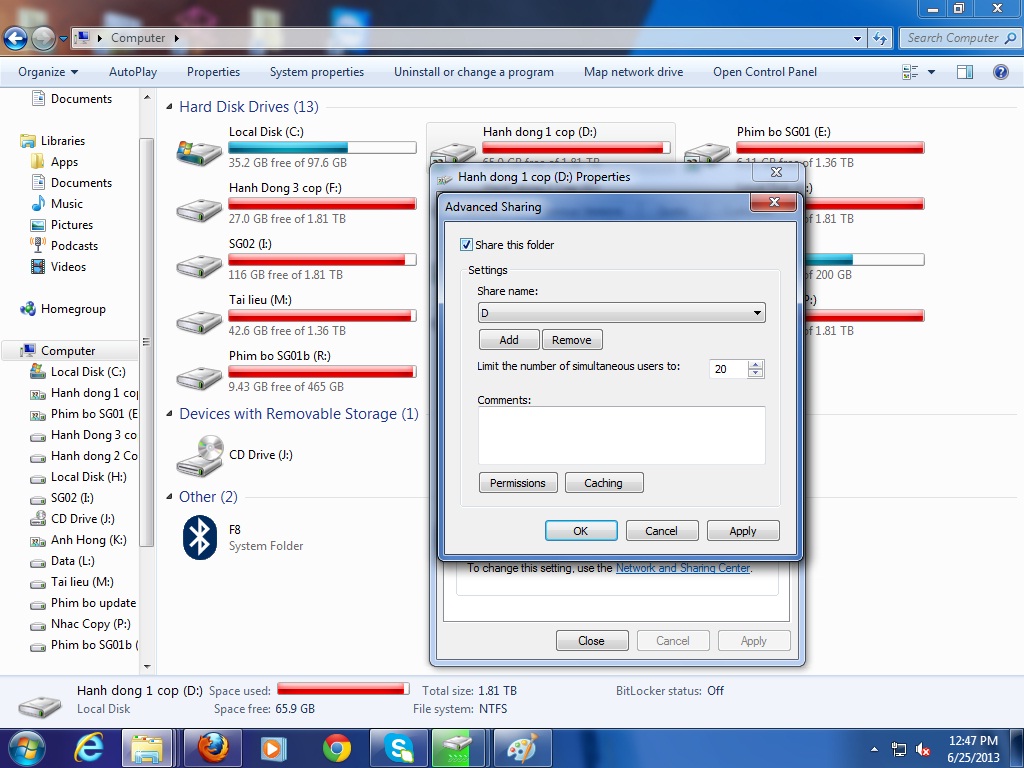The height and width of the screenshot is (768, 1024).
Task: Click AutoPlay in the toolbar
Action: click(x=133, y=72)
